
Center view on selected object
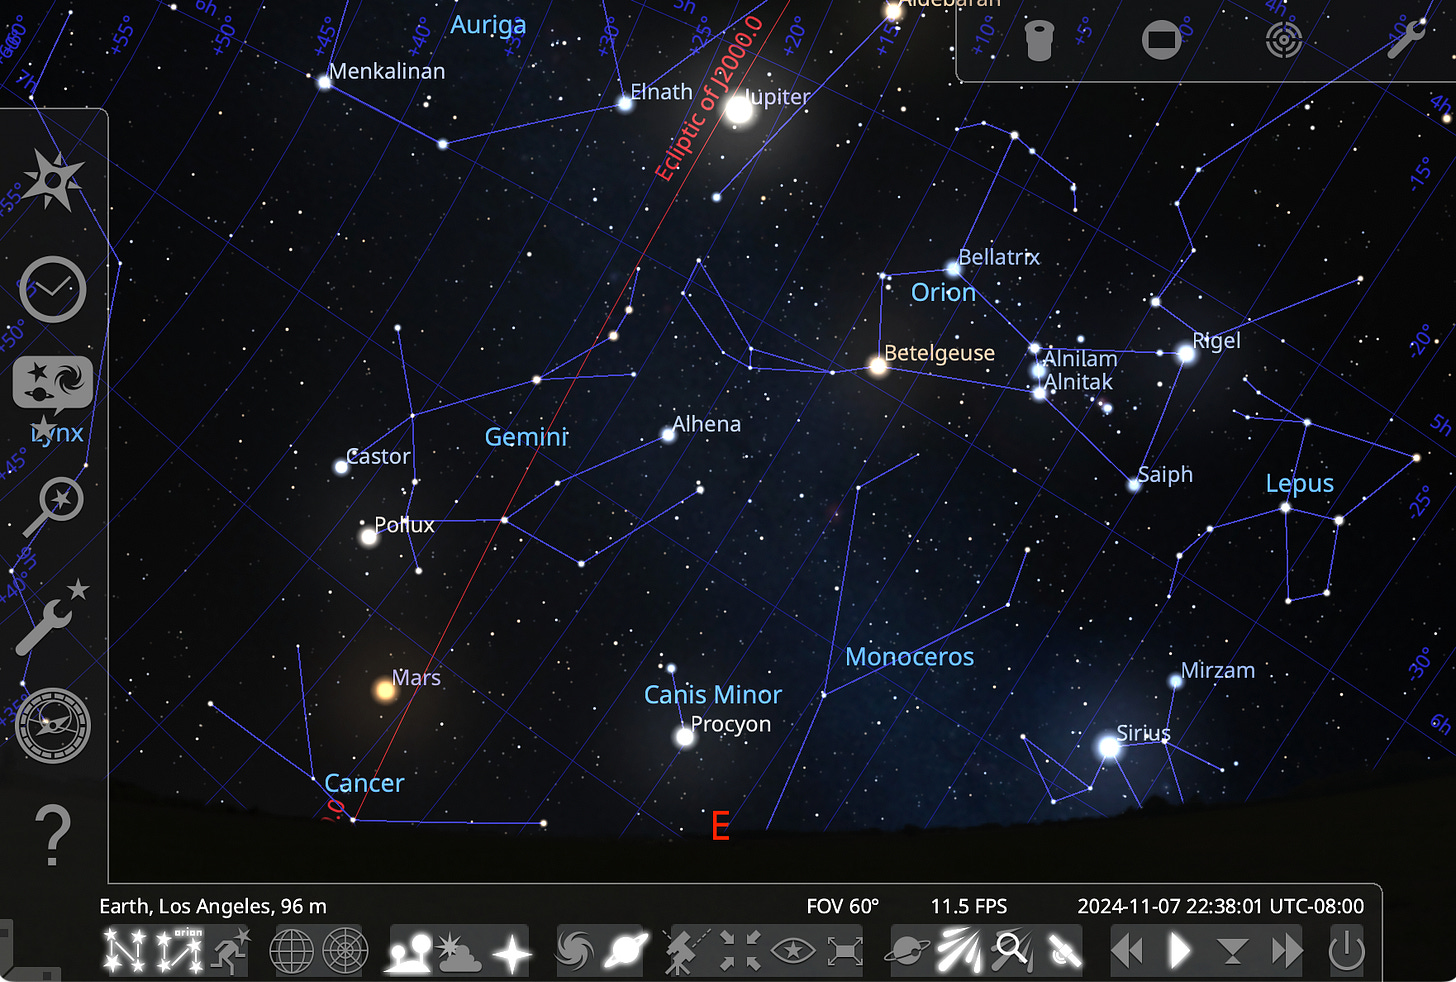pos(740,951)
